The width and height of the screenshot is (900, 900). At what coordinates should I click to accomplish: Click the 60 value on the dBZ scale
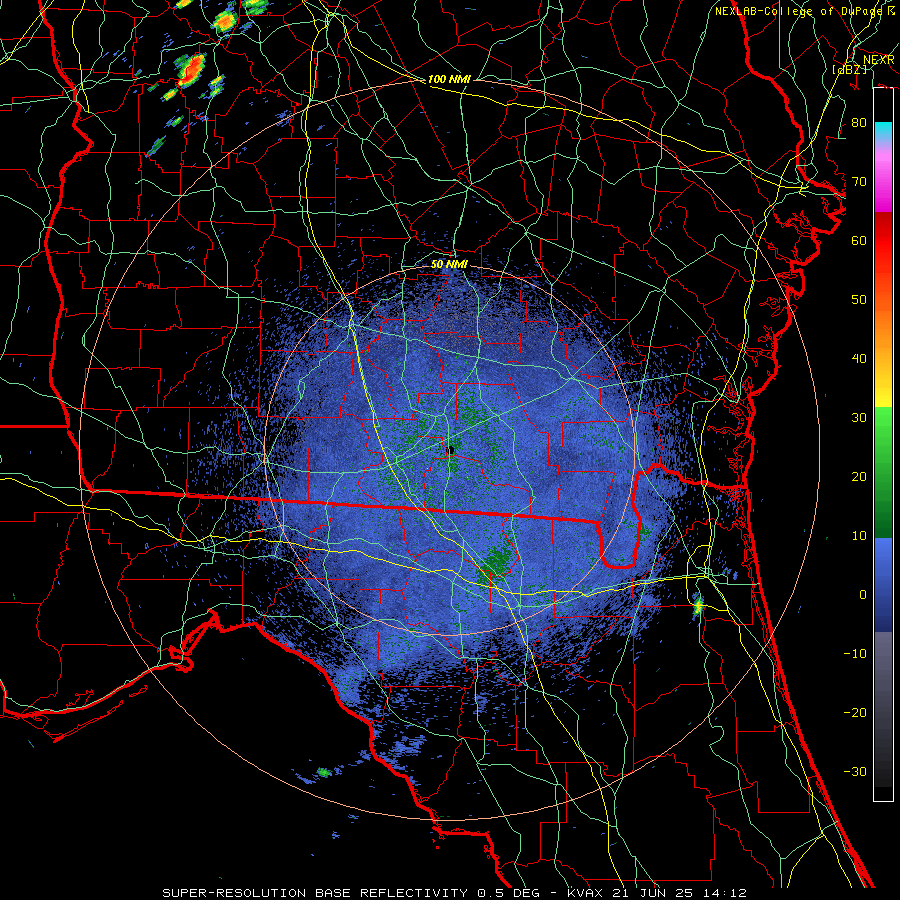click(x=859, y=240)
